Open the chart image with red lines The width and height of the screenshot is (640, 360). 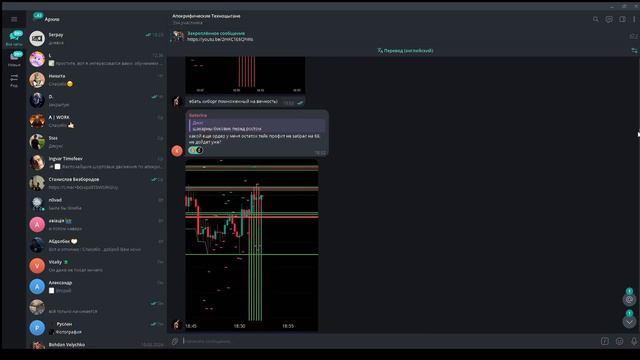[x=245, y=75]
